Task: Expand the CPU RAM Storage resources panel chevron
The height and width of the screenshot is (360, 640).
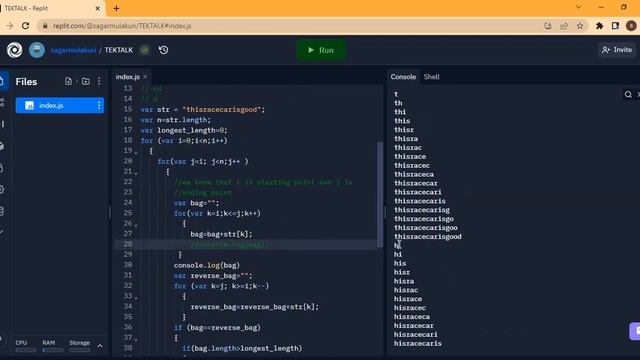Action: coord(100,346)
